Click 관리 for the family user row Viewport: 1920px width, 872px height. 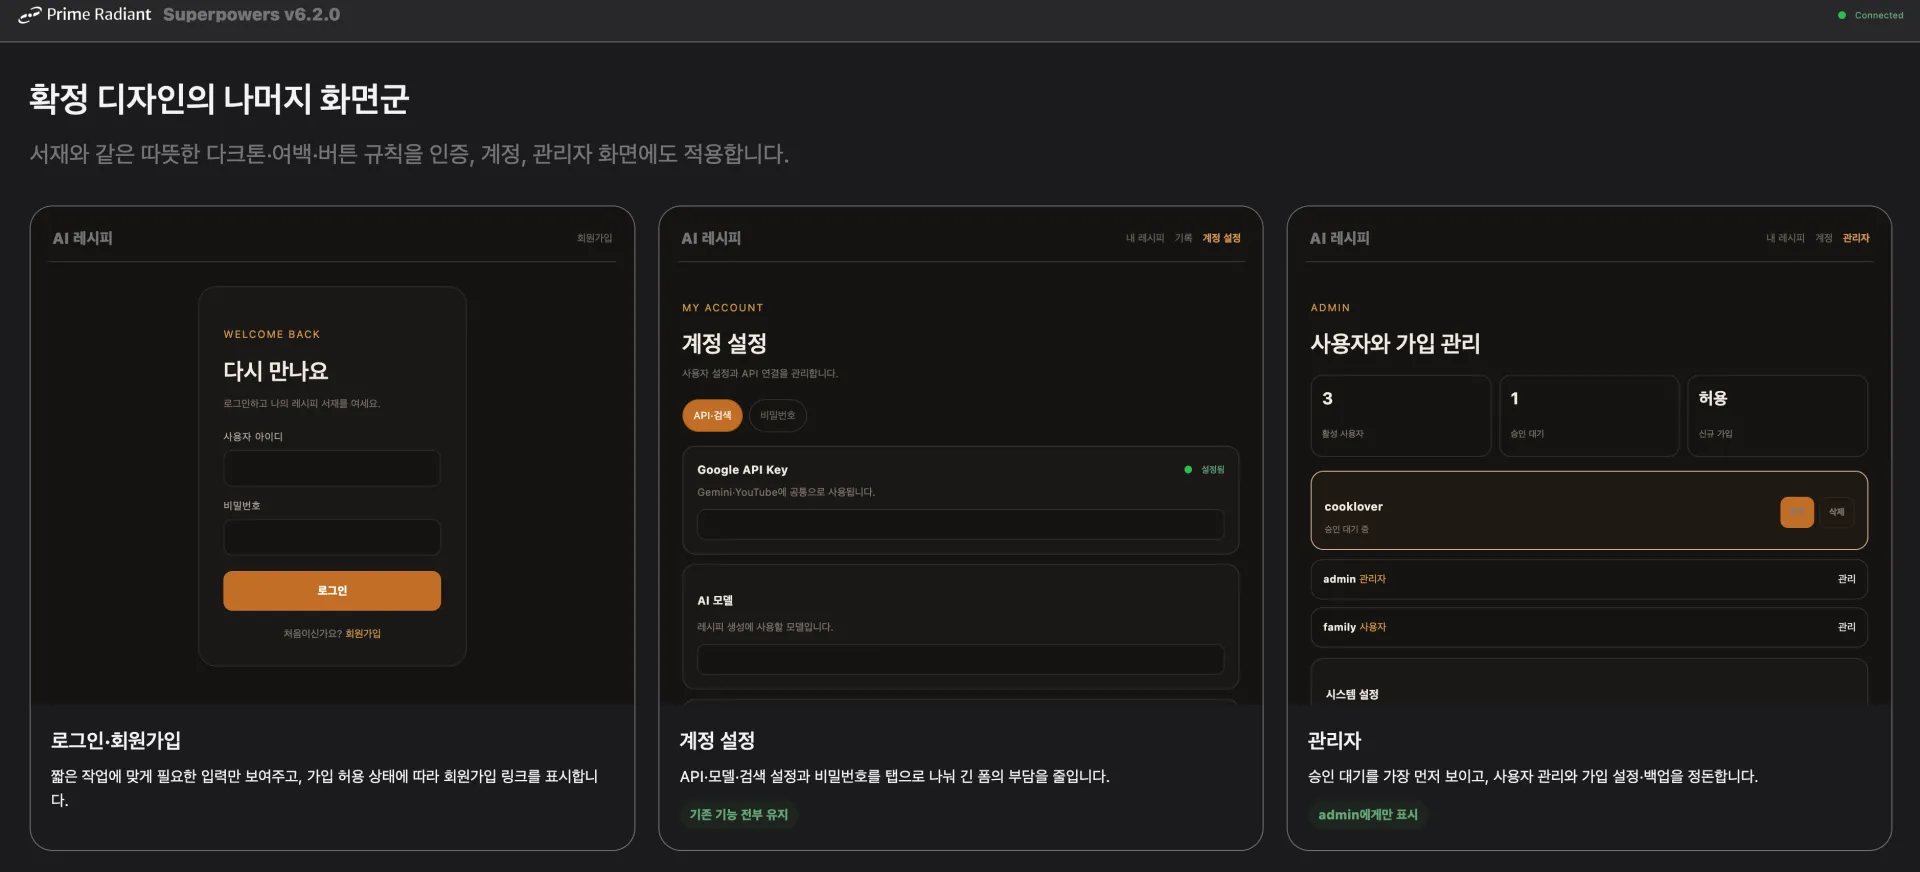pyautogui.click(x=1846, y=627)
